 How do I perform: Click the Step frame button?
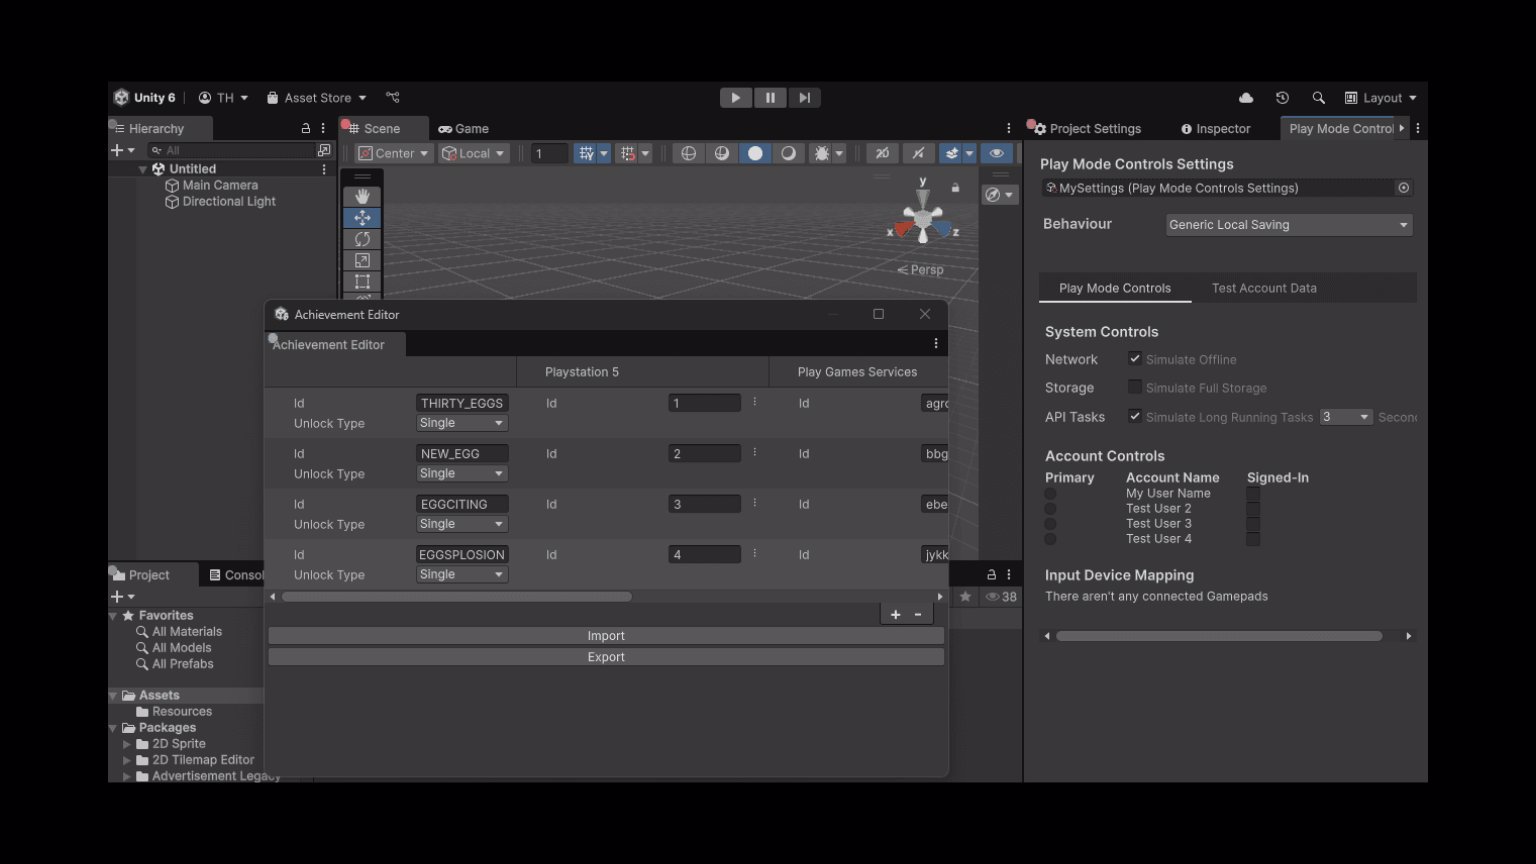804,98
